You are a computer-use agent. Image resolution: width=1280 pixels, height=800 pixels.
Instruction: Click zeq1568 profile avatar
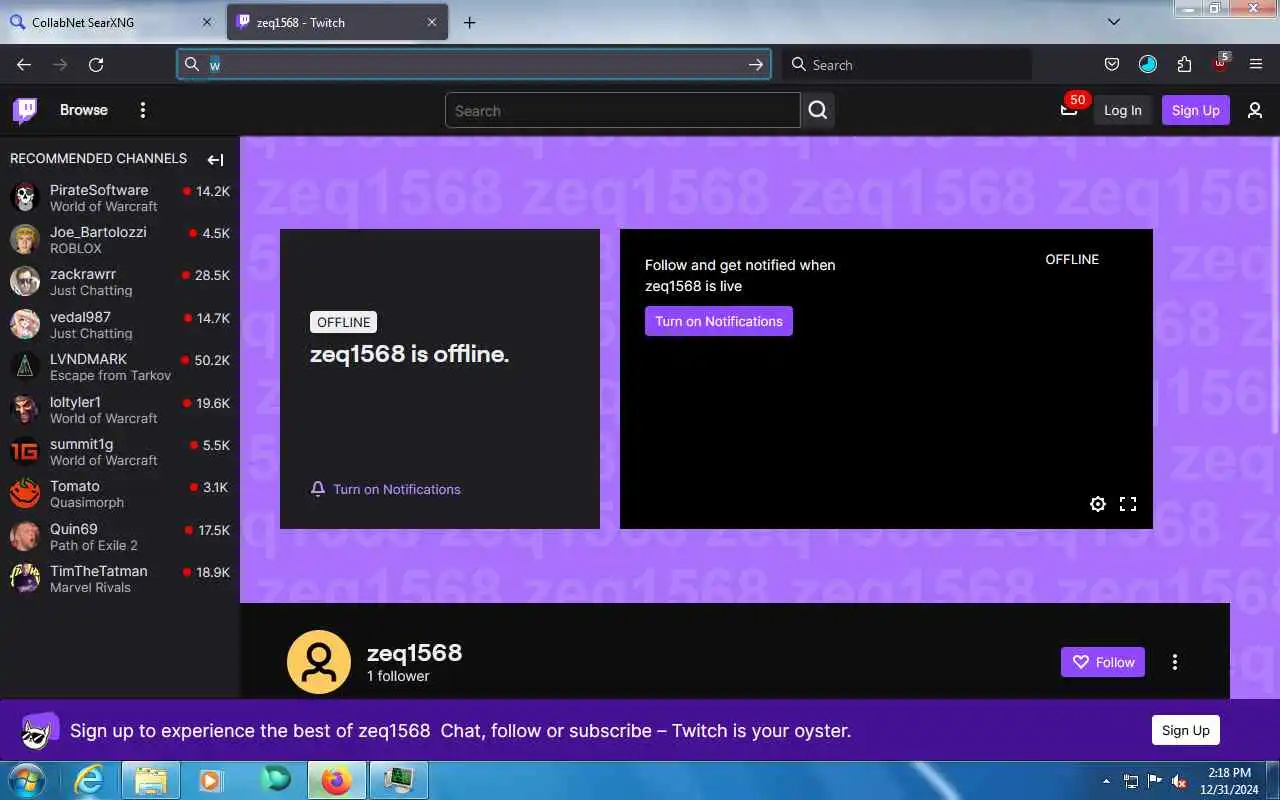[x=319, y=662]
